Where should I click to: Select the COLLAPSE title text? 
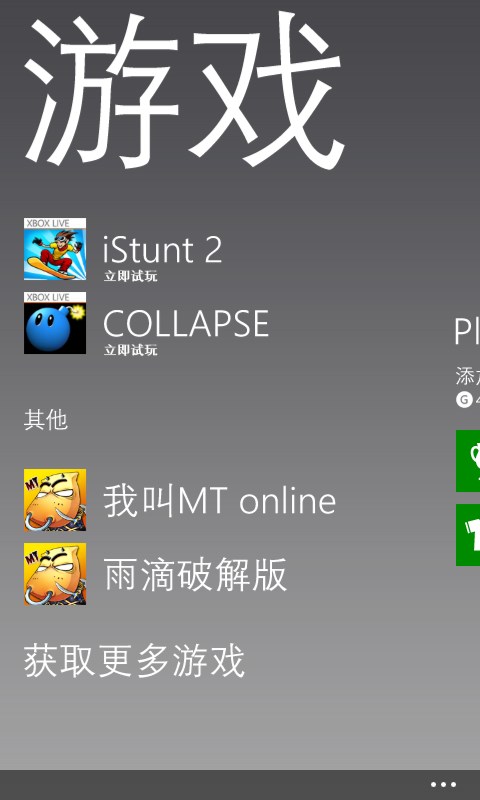point(186,323)
